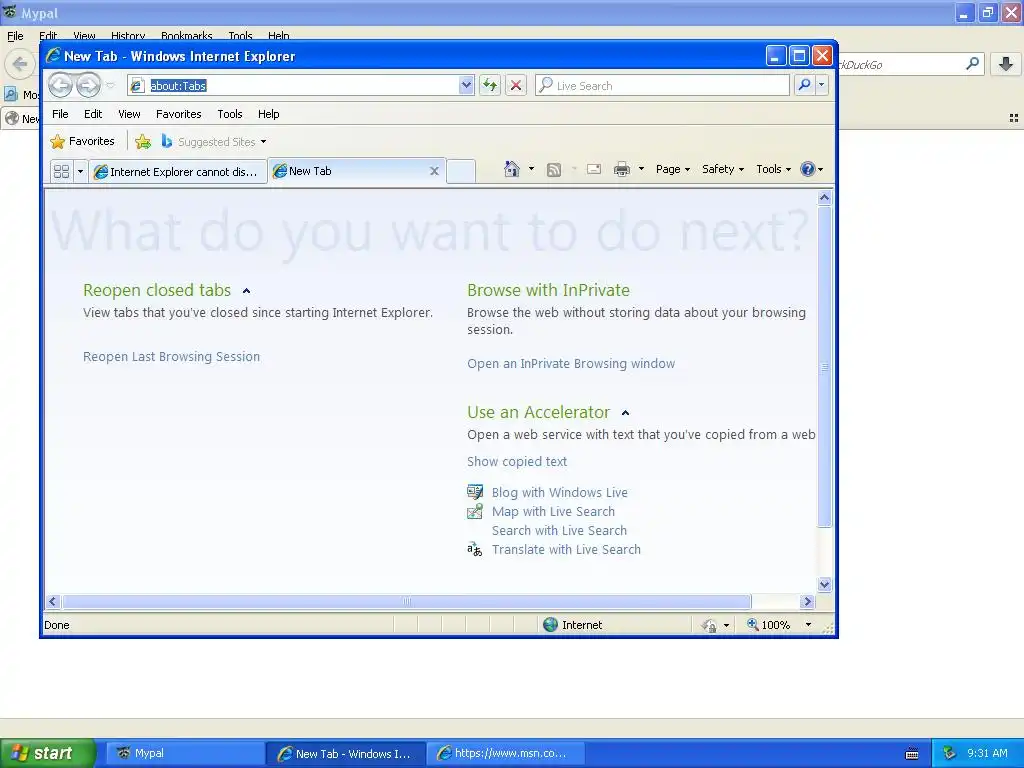Screen dimensions: 1024x768
Task: Open the blank new tab button
Action: pos(461,171)
